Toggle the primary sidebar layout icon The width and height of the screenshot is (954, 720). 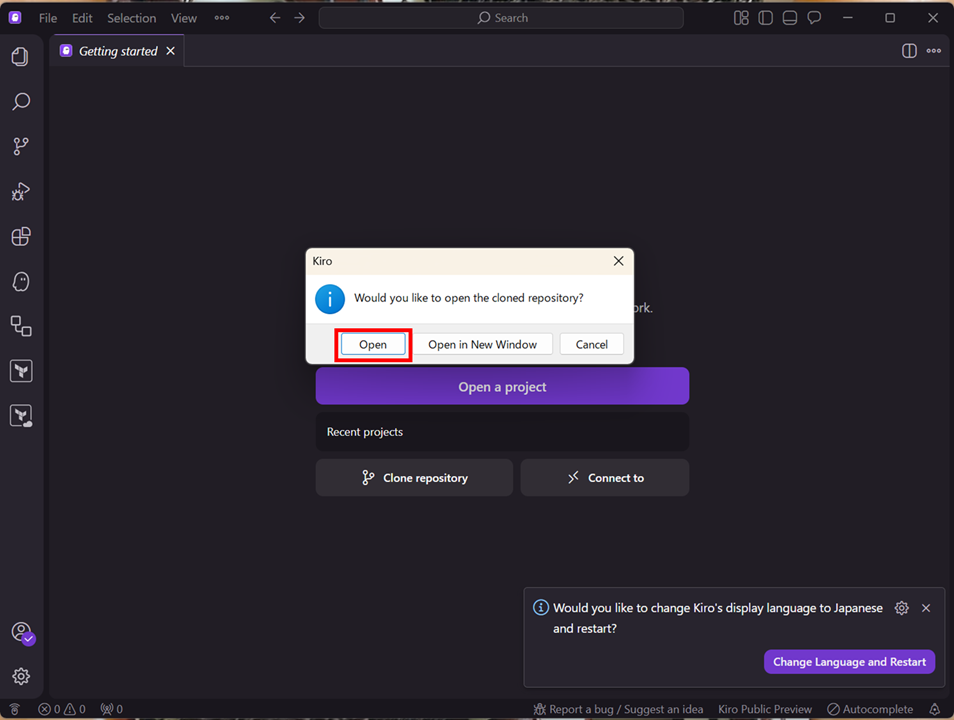765,18
